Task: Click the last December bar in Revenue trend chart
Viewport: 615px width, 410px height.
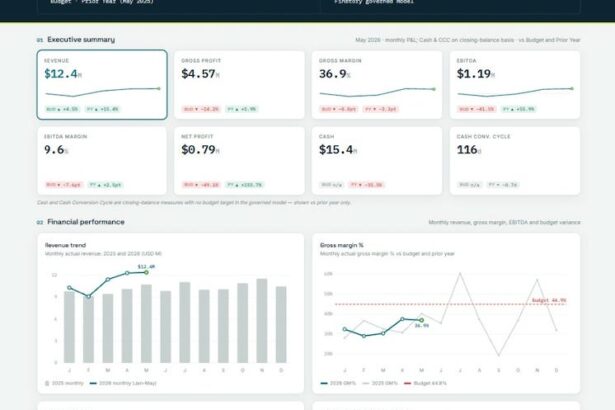Action: click(x=281, y=325)
